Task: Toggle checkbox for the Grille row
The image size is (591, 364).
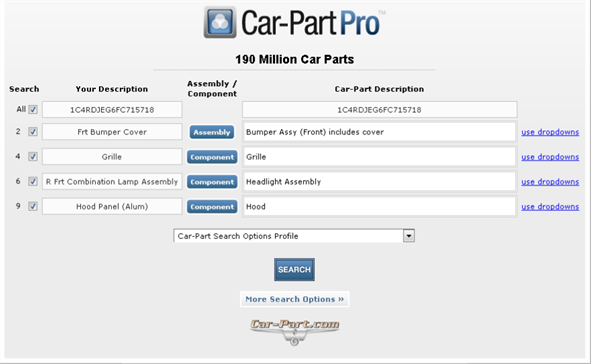Action: pos(33,156)
